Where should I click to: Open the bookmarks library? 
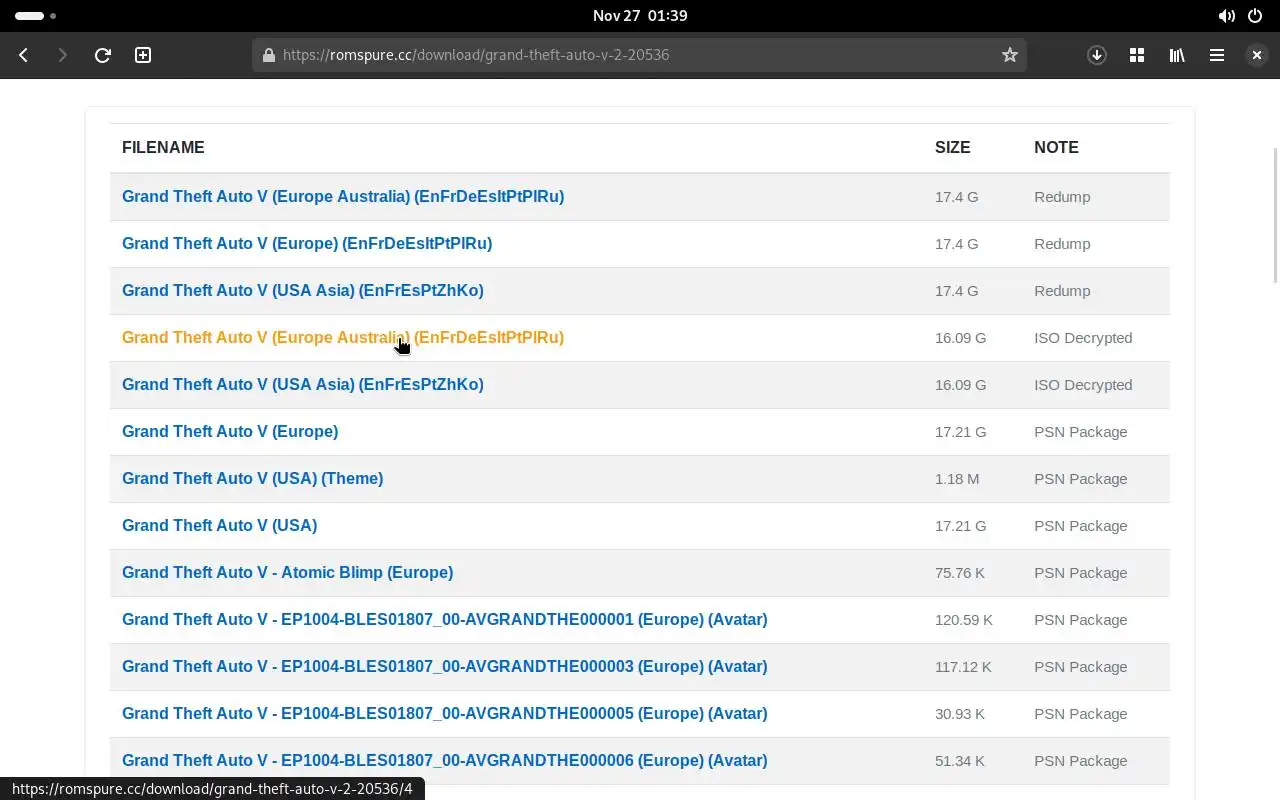coord(1177,55)
